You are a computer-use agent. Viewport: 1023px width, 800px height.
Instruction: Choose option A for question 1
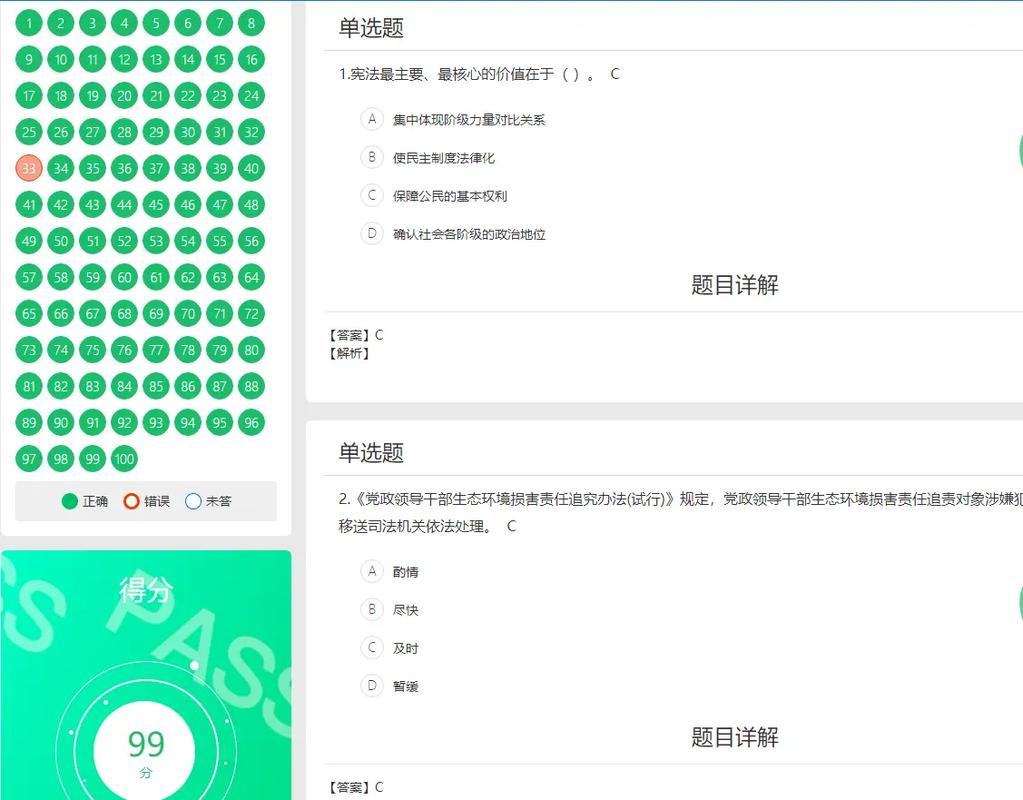(x=372, y=119)
